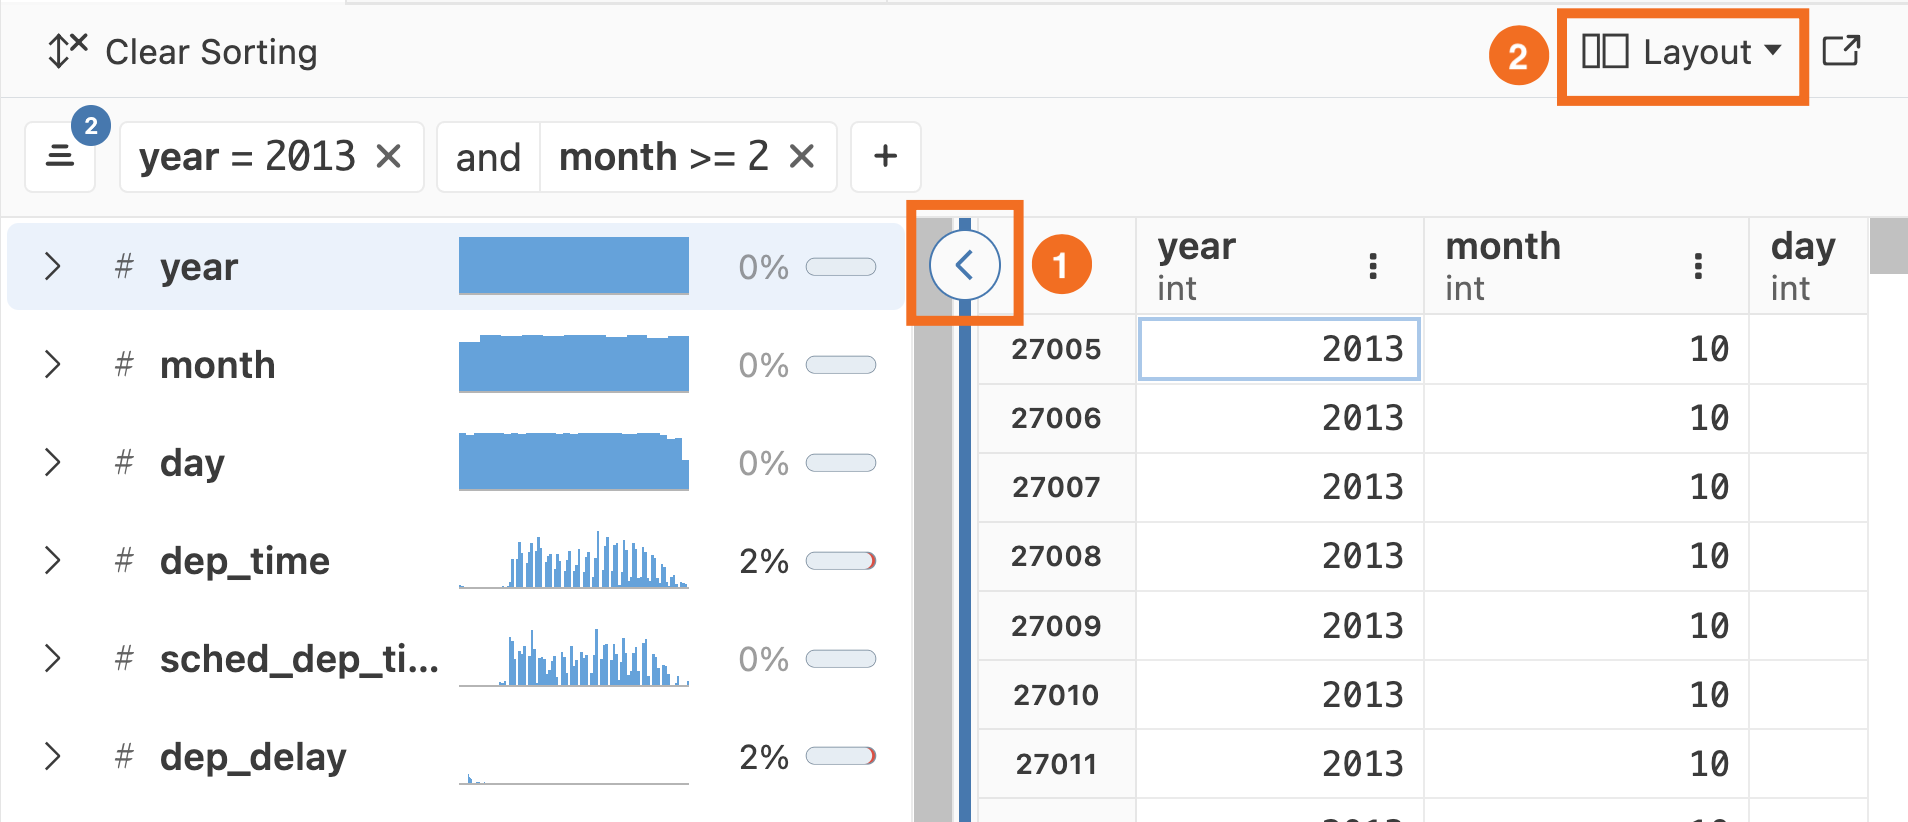
Task: Expand the dep_delay column summary row
Action: pos(52,757)
